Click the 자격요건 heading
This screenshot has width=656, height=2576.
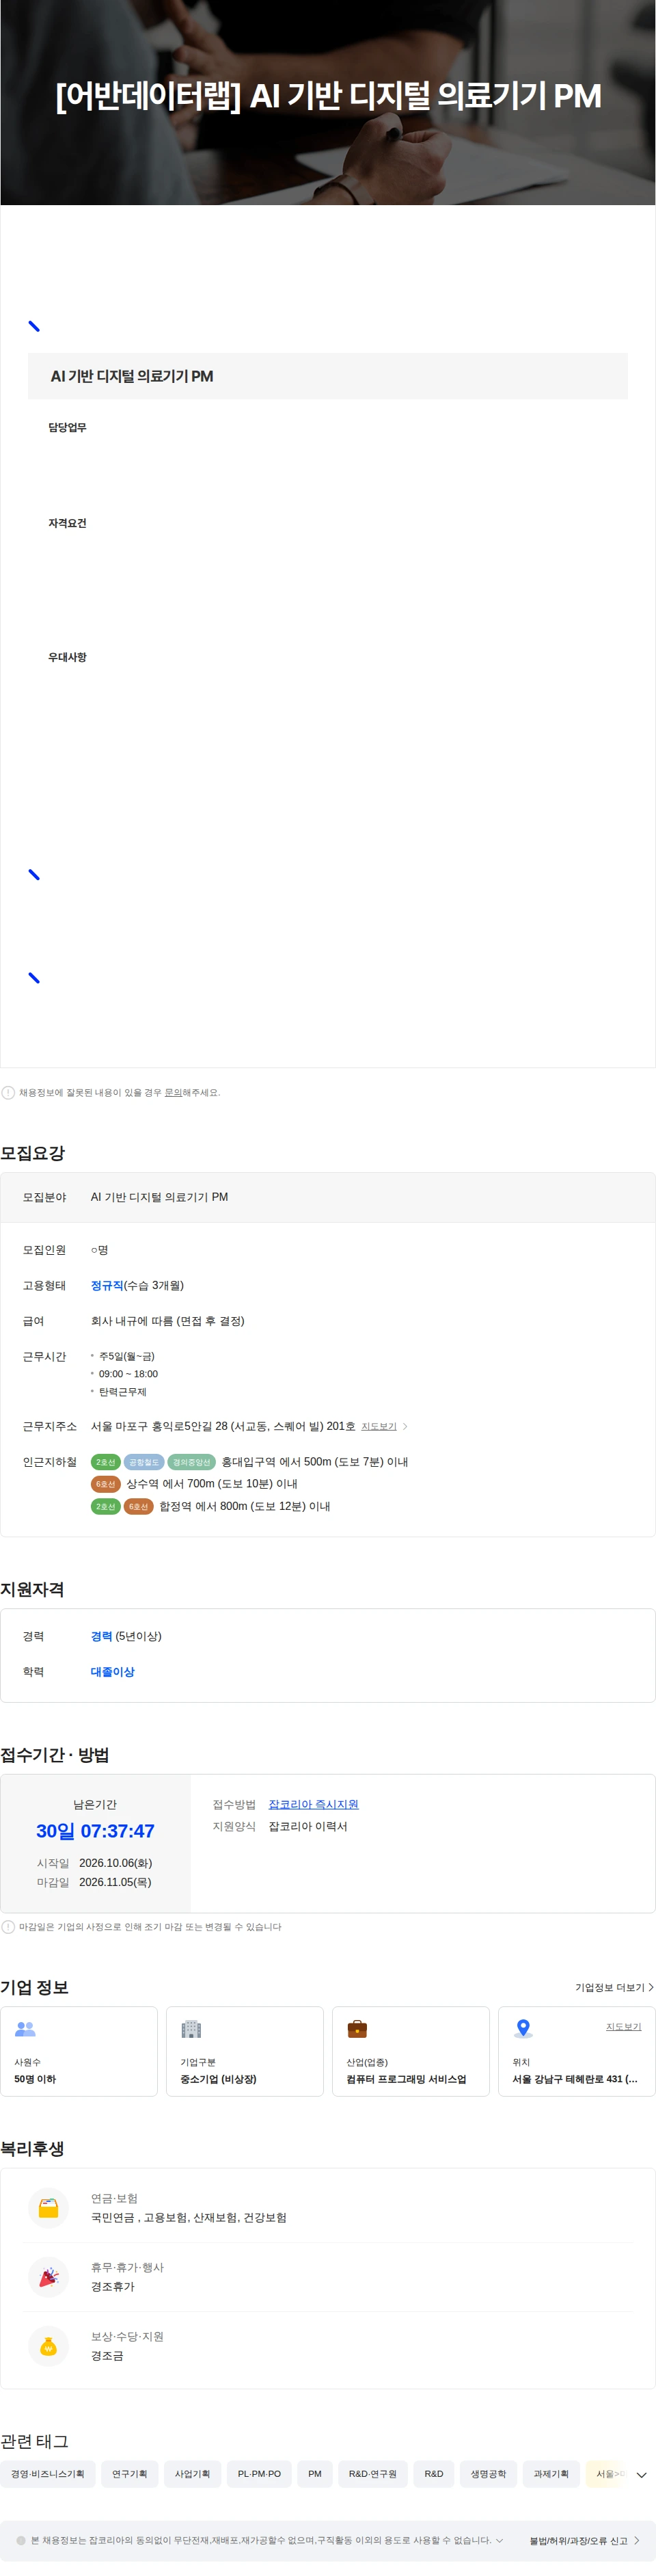pos(67,523)
